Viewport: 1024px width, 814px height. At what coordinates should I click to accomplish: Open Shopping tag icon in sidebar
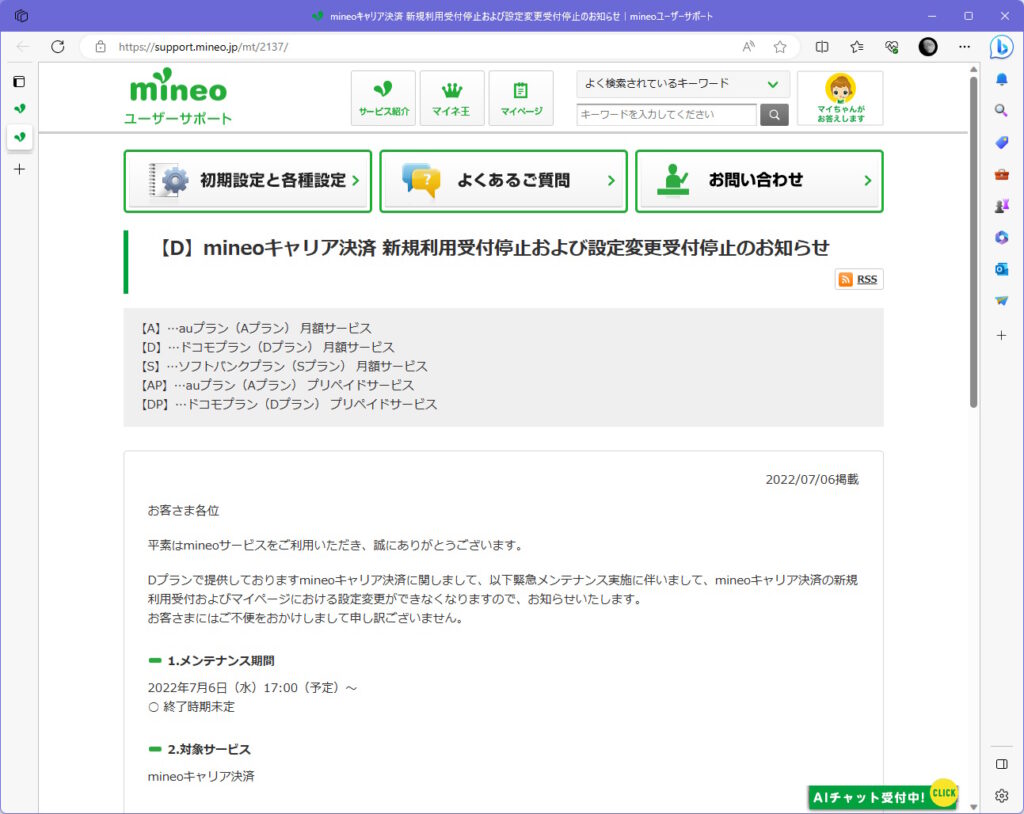(x=1001, y=142)
